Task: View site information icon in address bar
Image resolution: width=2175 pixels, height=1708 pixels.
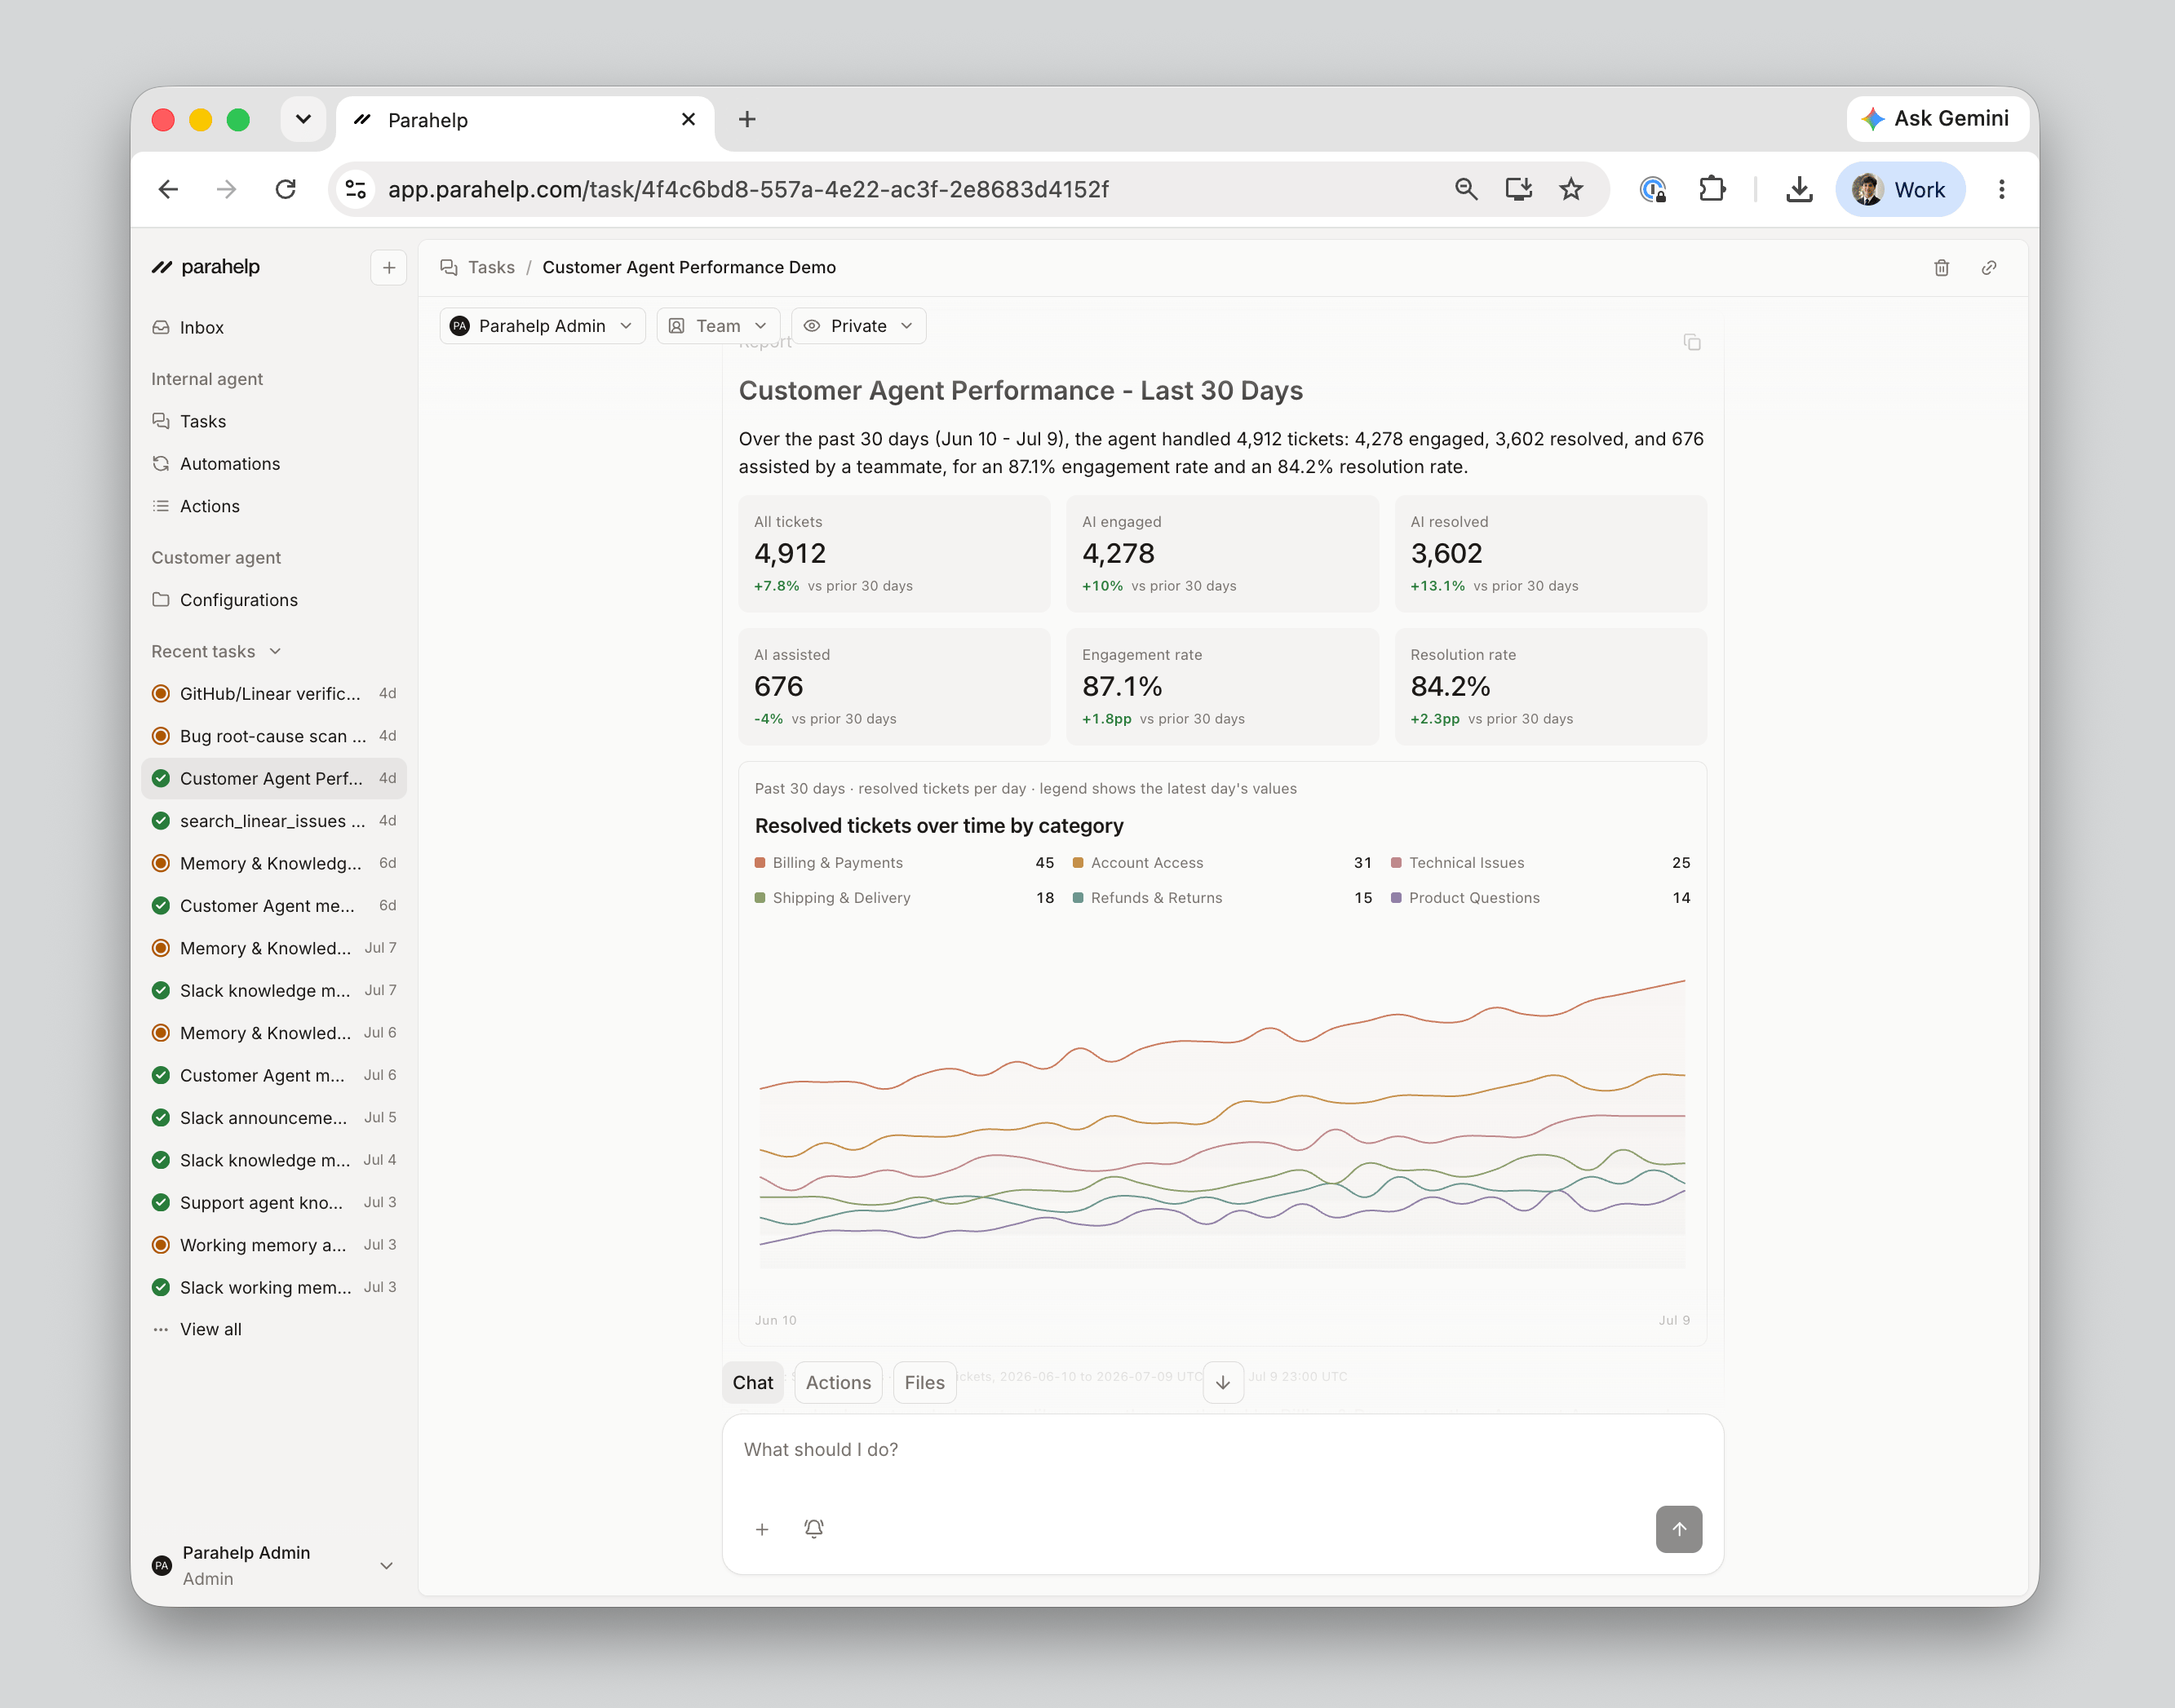Action: (x=355, y=189)
